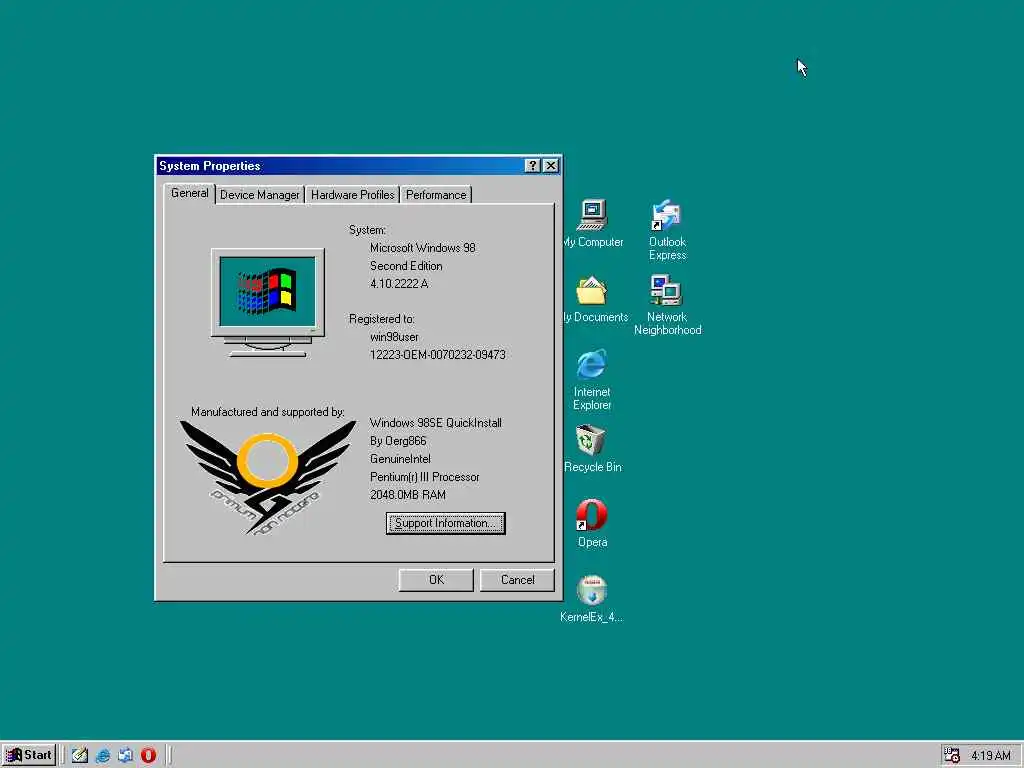Viewport: 1024px width, 768px height.
Task: Click the Support Information button
Action: (x=445, y=523)
